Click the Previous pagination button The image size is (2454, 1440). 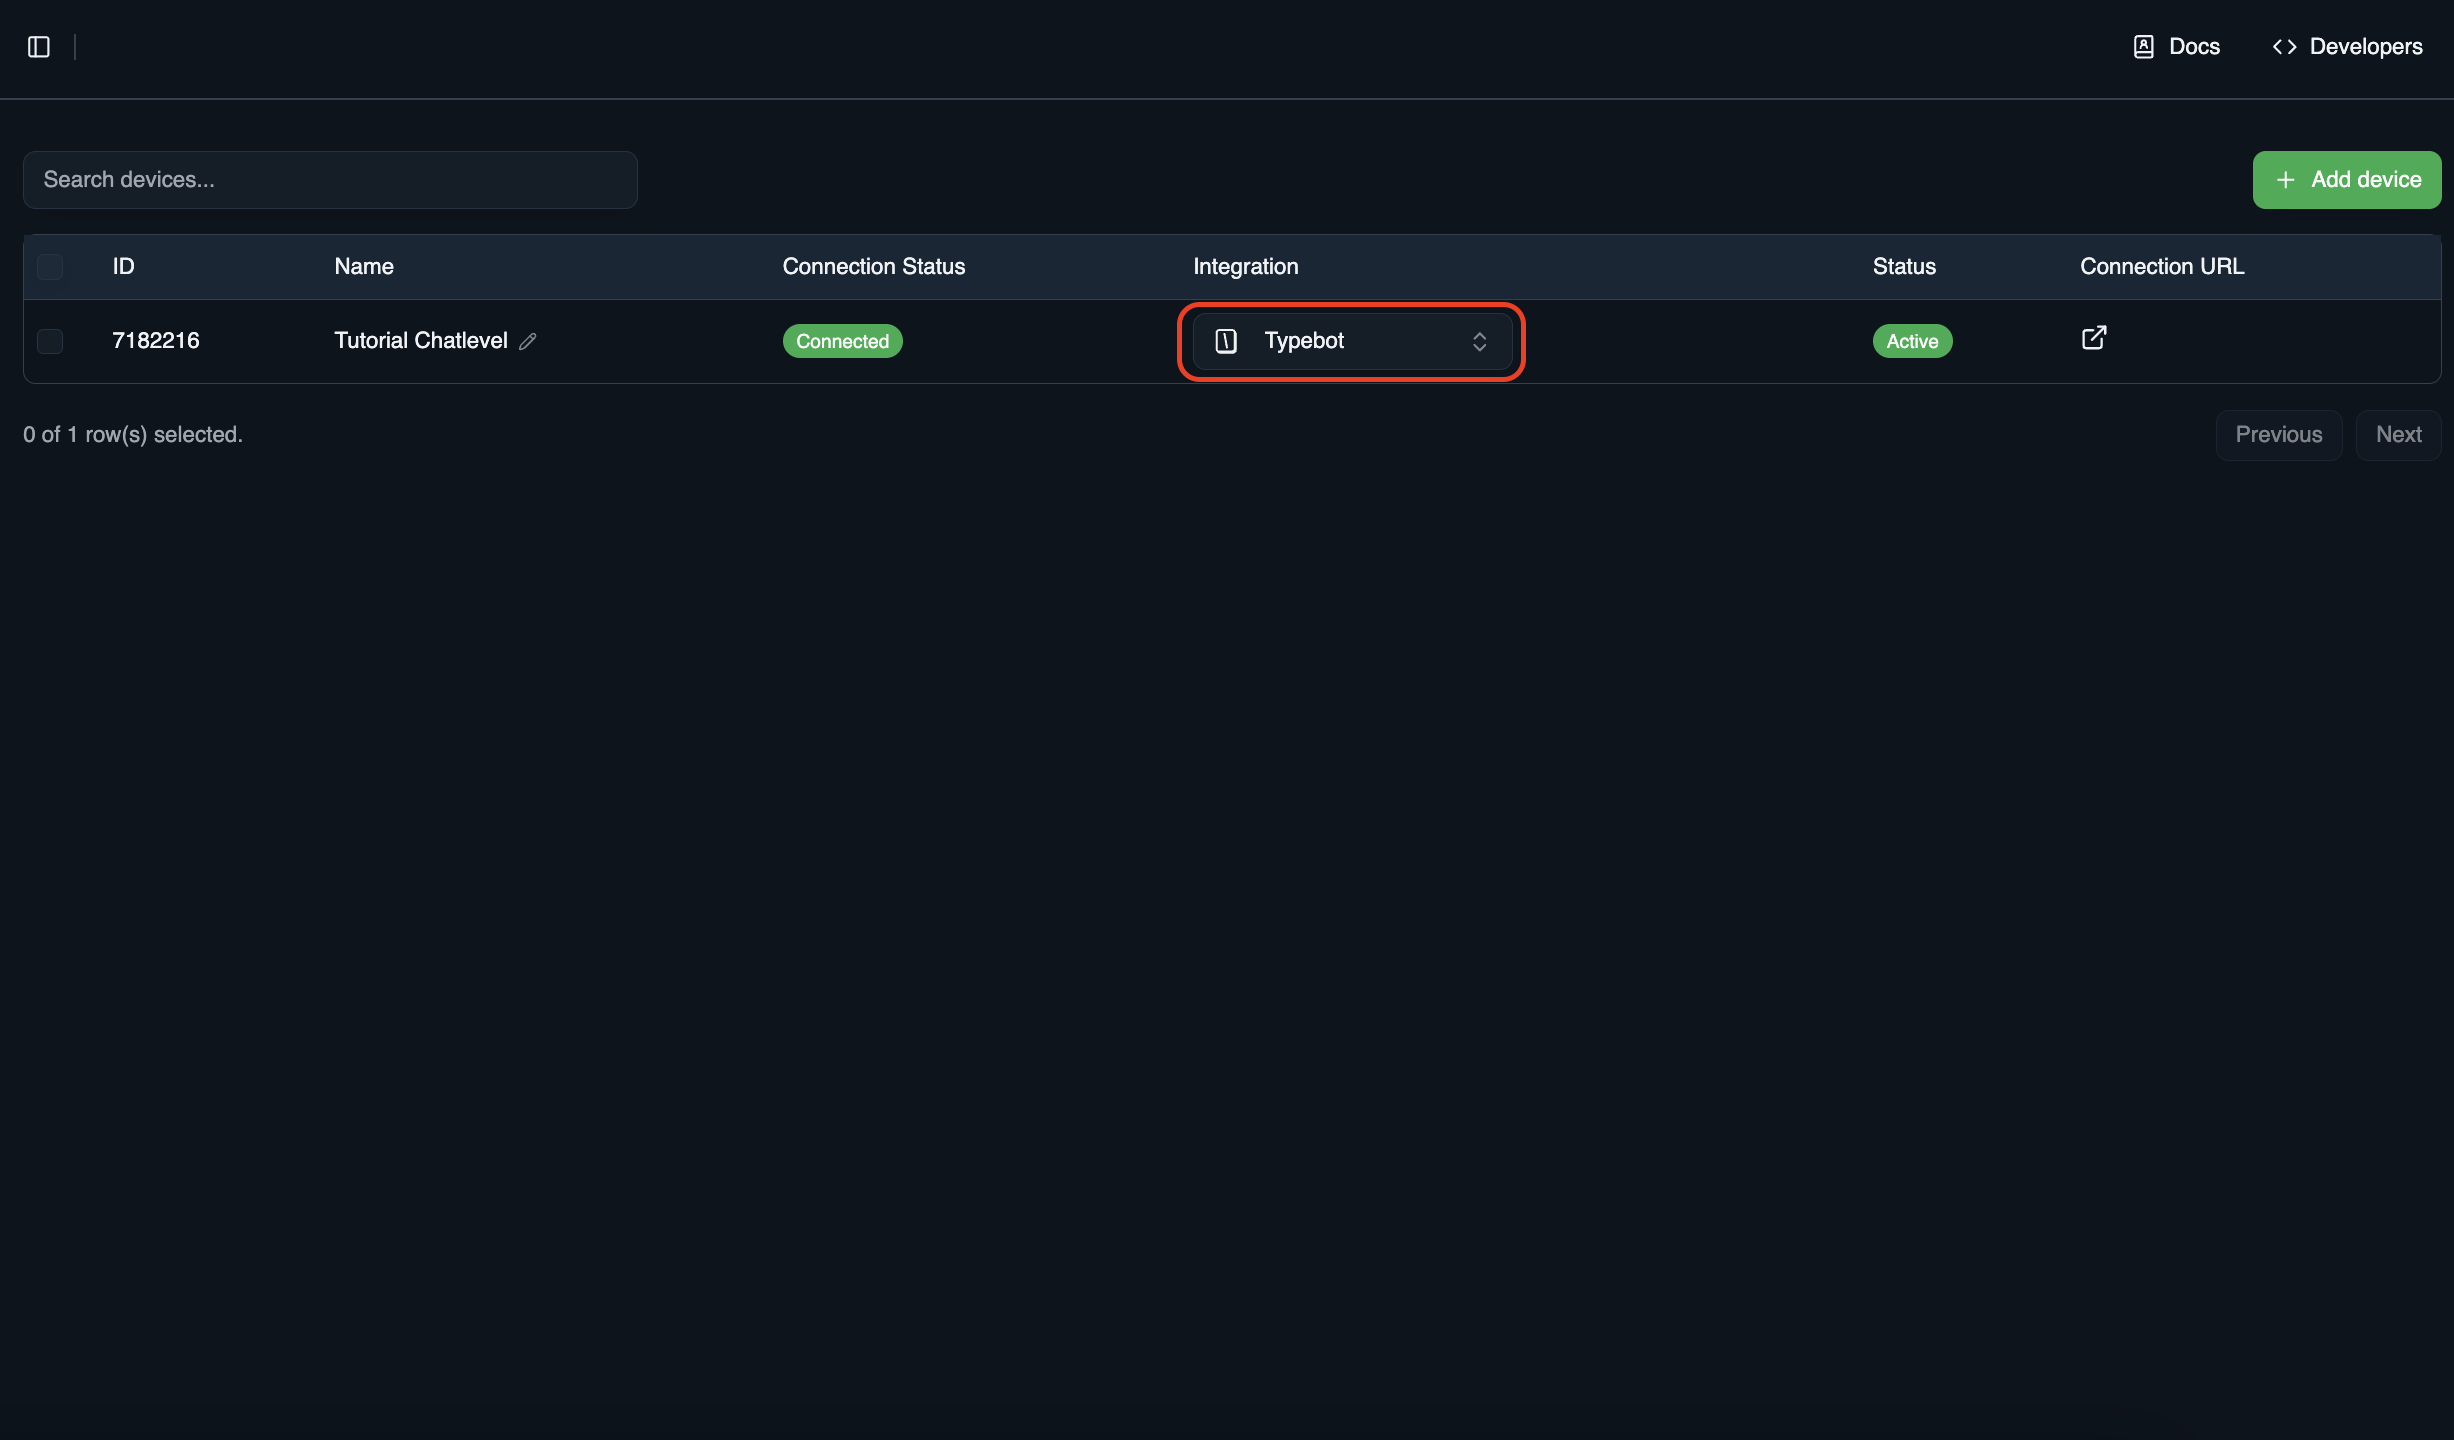(2279, 434)
